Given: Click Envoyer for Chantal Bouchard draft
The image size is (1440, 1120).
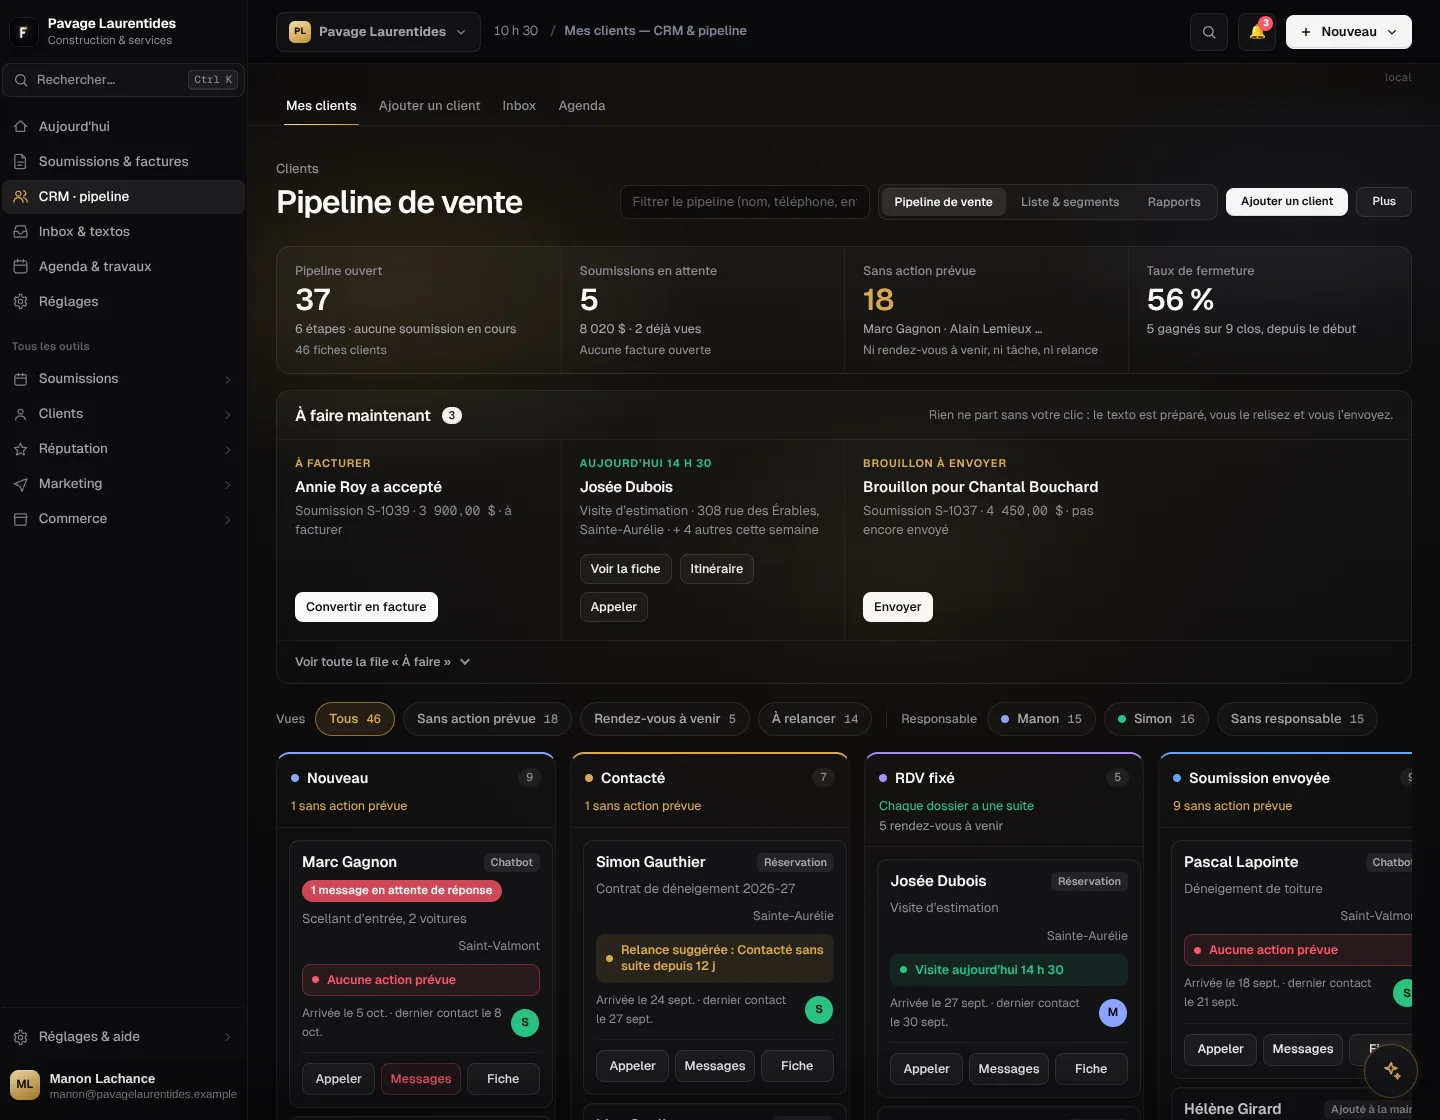Looking at the screenshot, I should (x=897, y=607).
